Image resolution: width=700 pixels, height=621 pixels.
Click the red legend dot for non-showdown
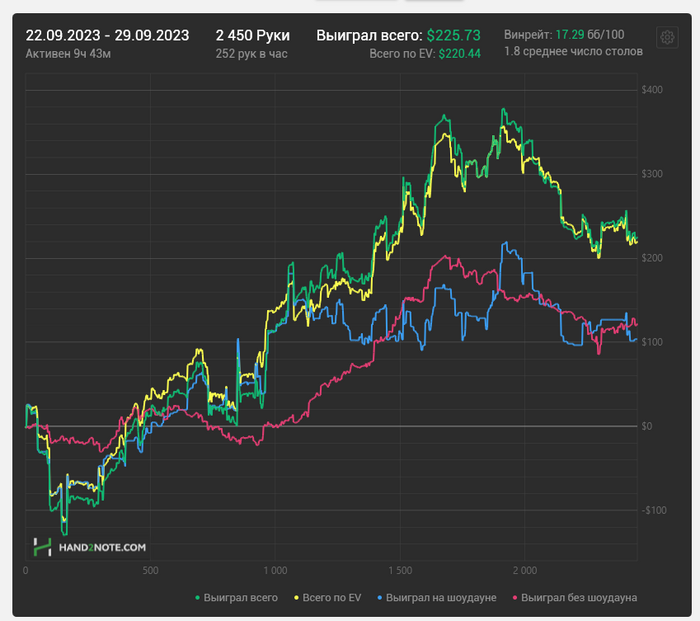pos(515,597)
